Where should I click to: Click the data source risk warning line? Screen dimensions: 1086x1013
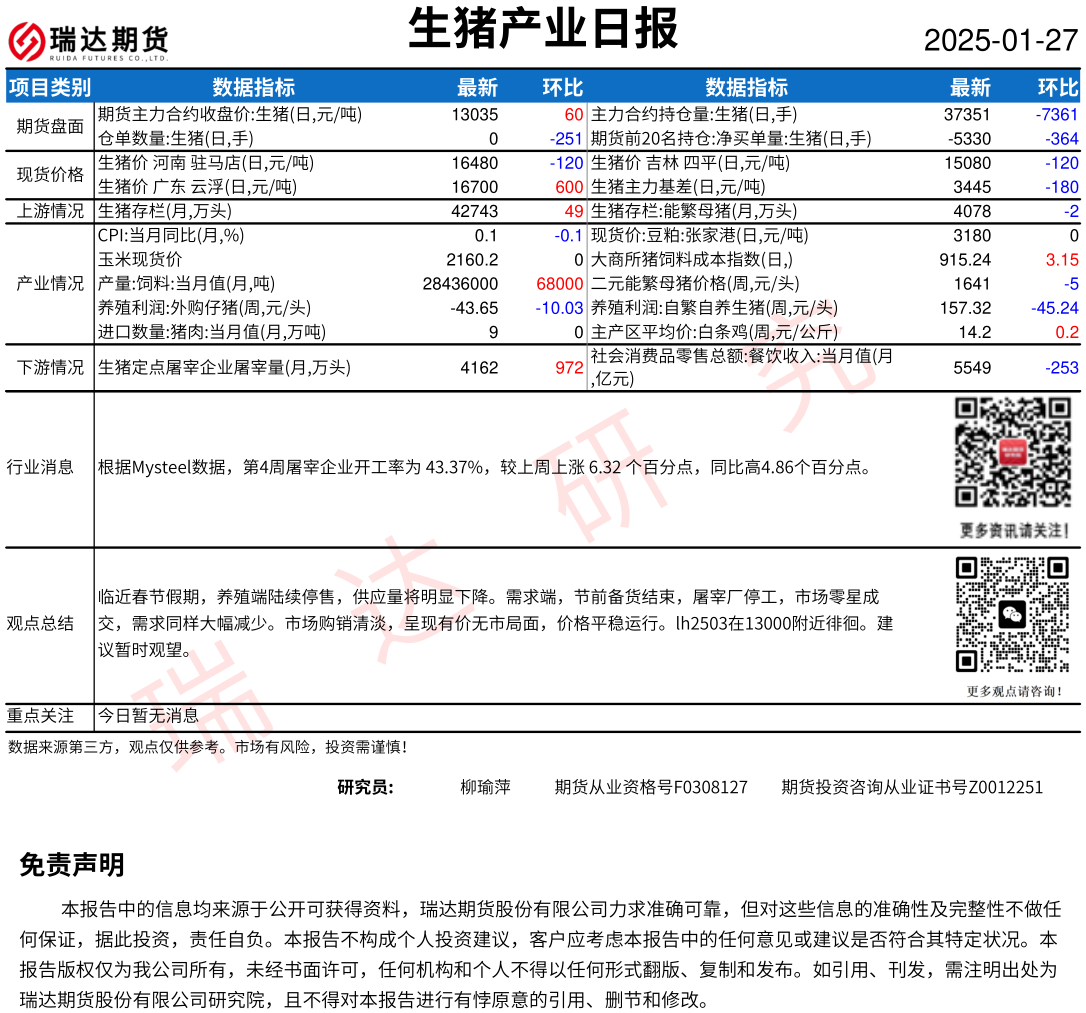[x=207, y=747]
